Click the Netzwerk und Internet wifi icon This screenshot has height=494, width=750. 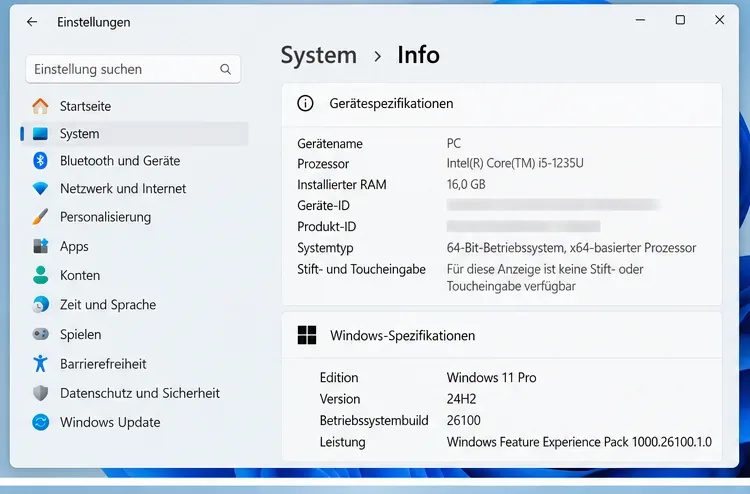(x=41, y=188)
